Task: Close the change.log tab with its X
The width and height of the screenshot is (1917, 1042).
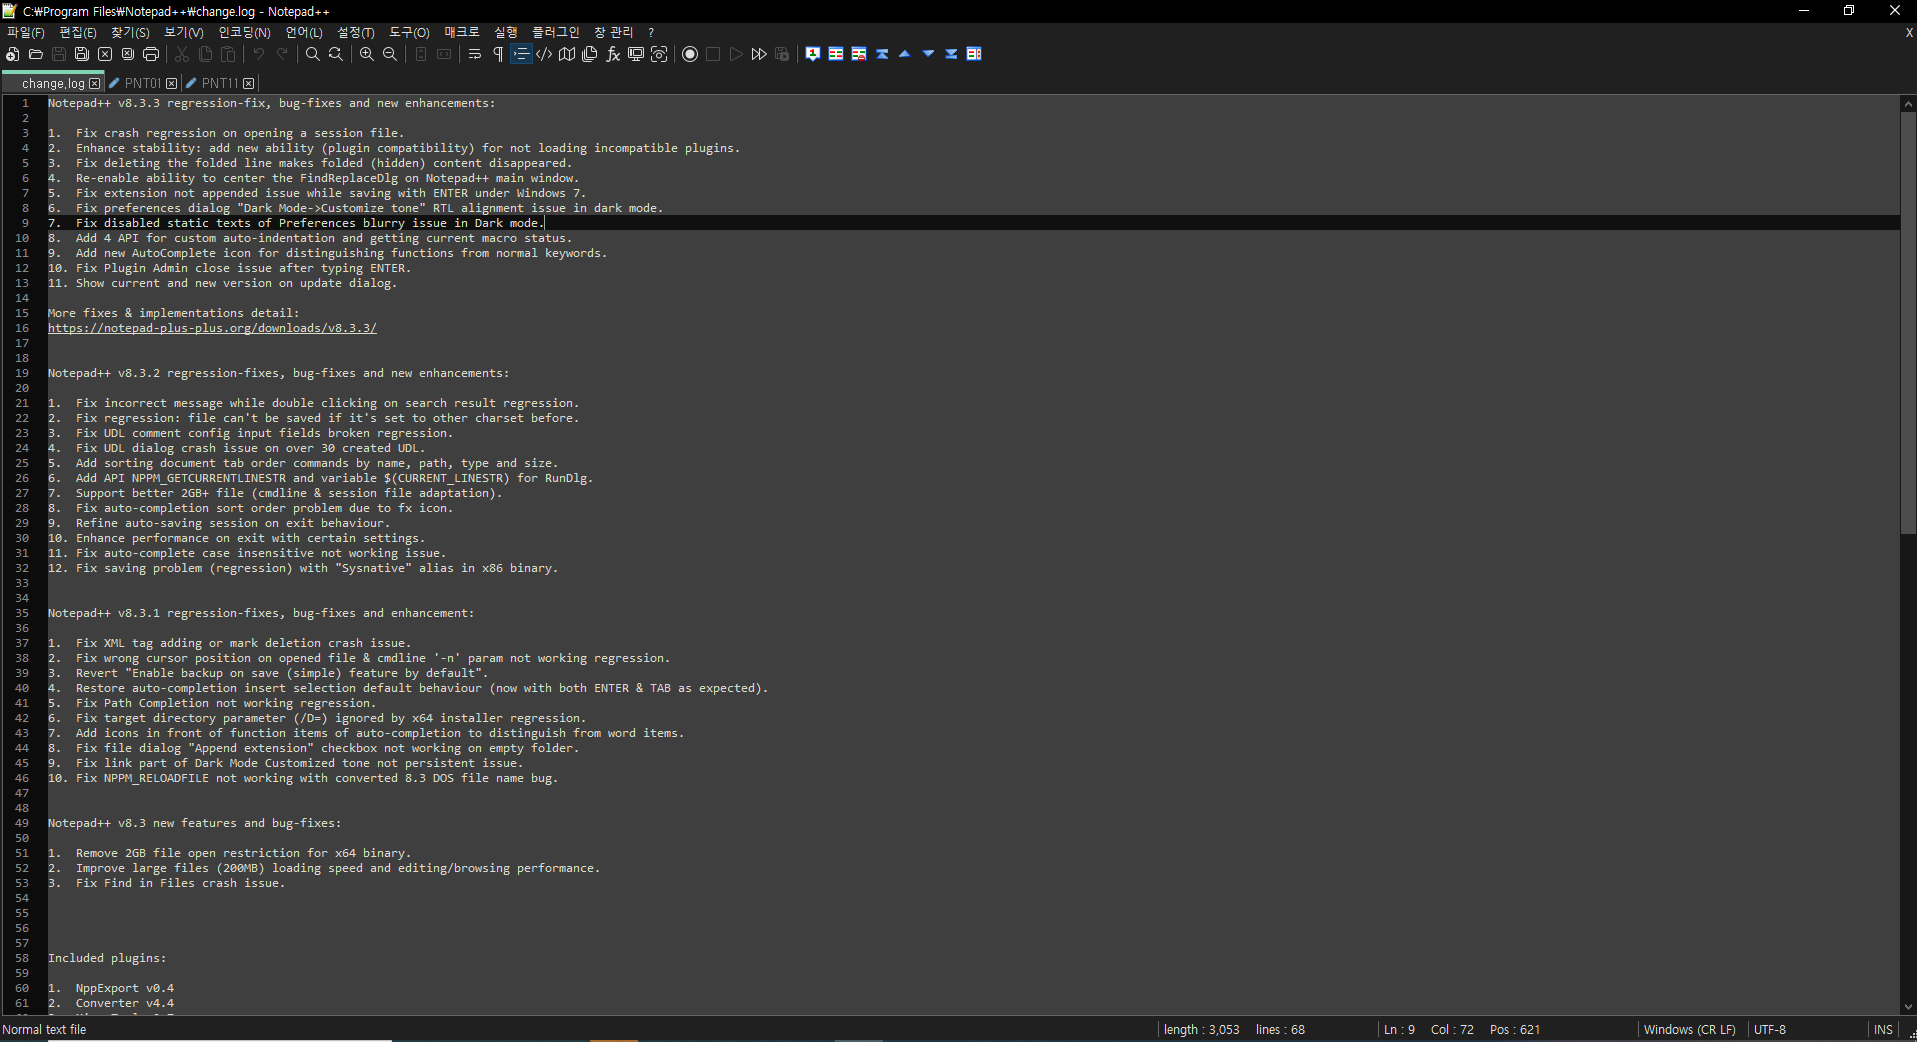Action: [x=95, y=84]
